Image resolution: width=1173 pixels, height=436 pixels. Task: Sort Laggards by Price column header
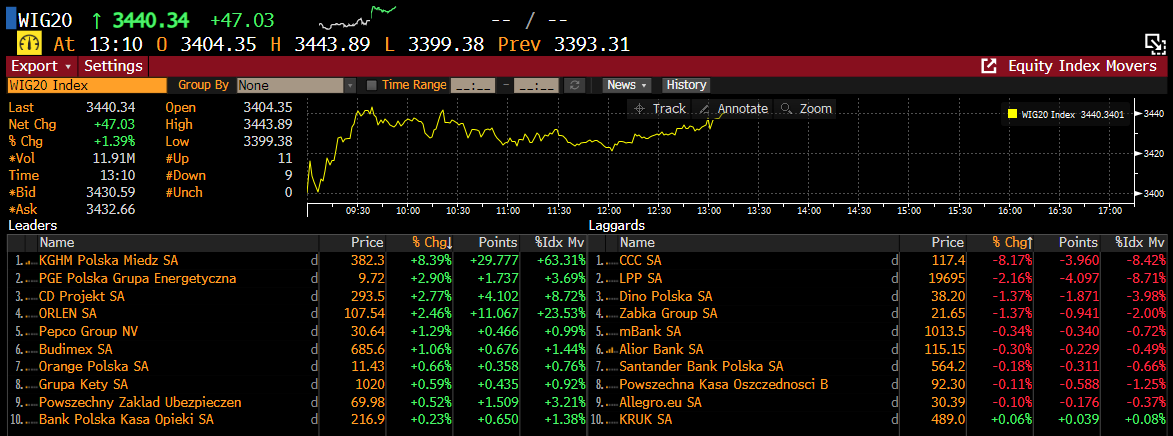tap(934, 242)
